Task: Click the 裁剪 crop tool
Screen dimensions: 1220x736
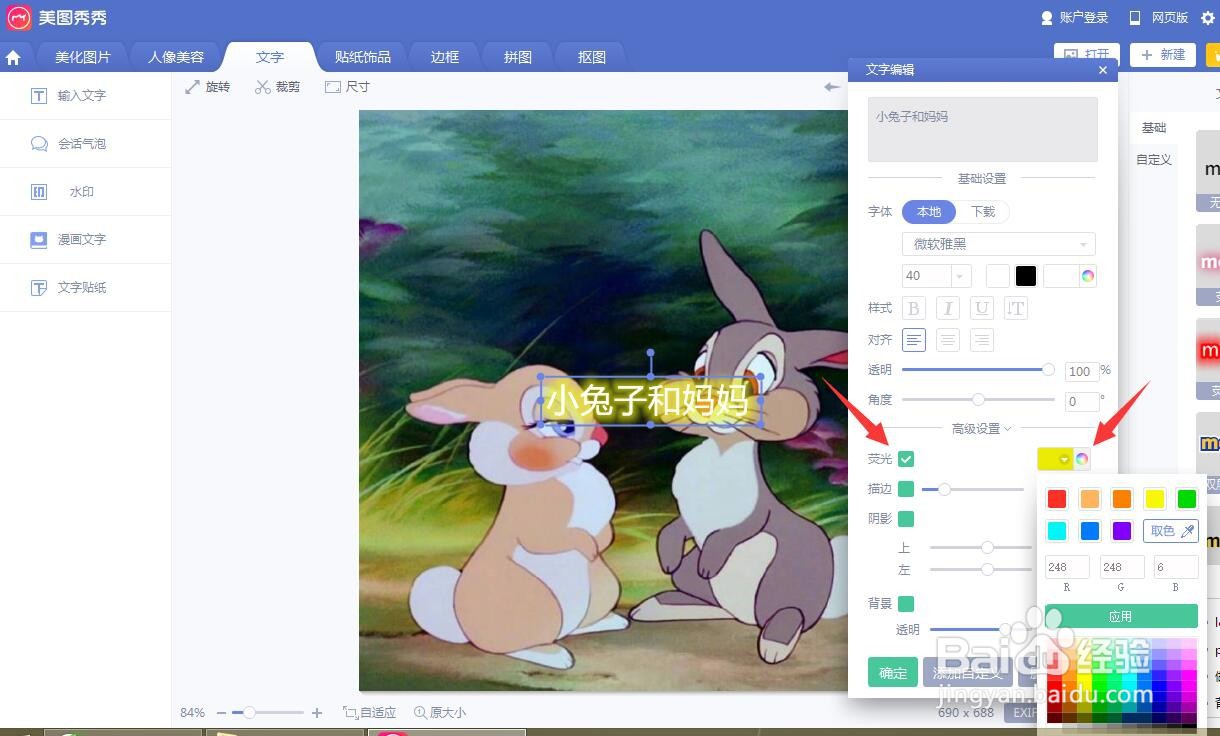Action: 278,87
